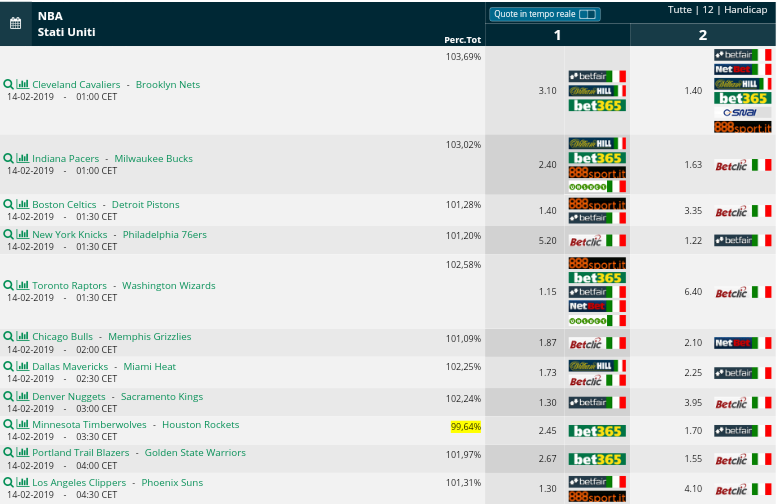The width and height of the screenshot is (778, 504).
Task: Click Betclic logo in New York Knicks row
Action: tap(597, 241)
